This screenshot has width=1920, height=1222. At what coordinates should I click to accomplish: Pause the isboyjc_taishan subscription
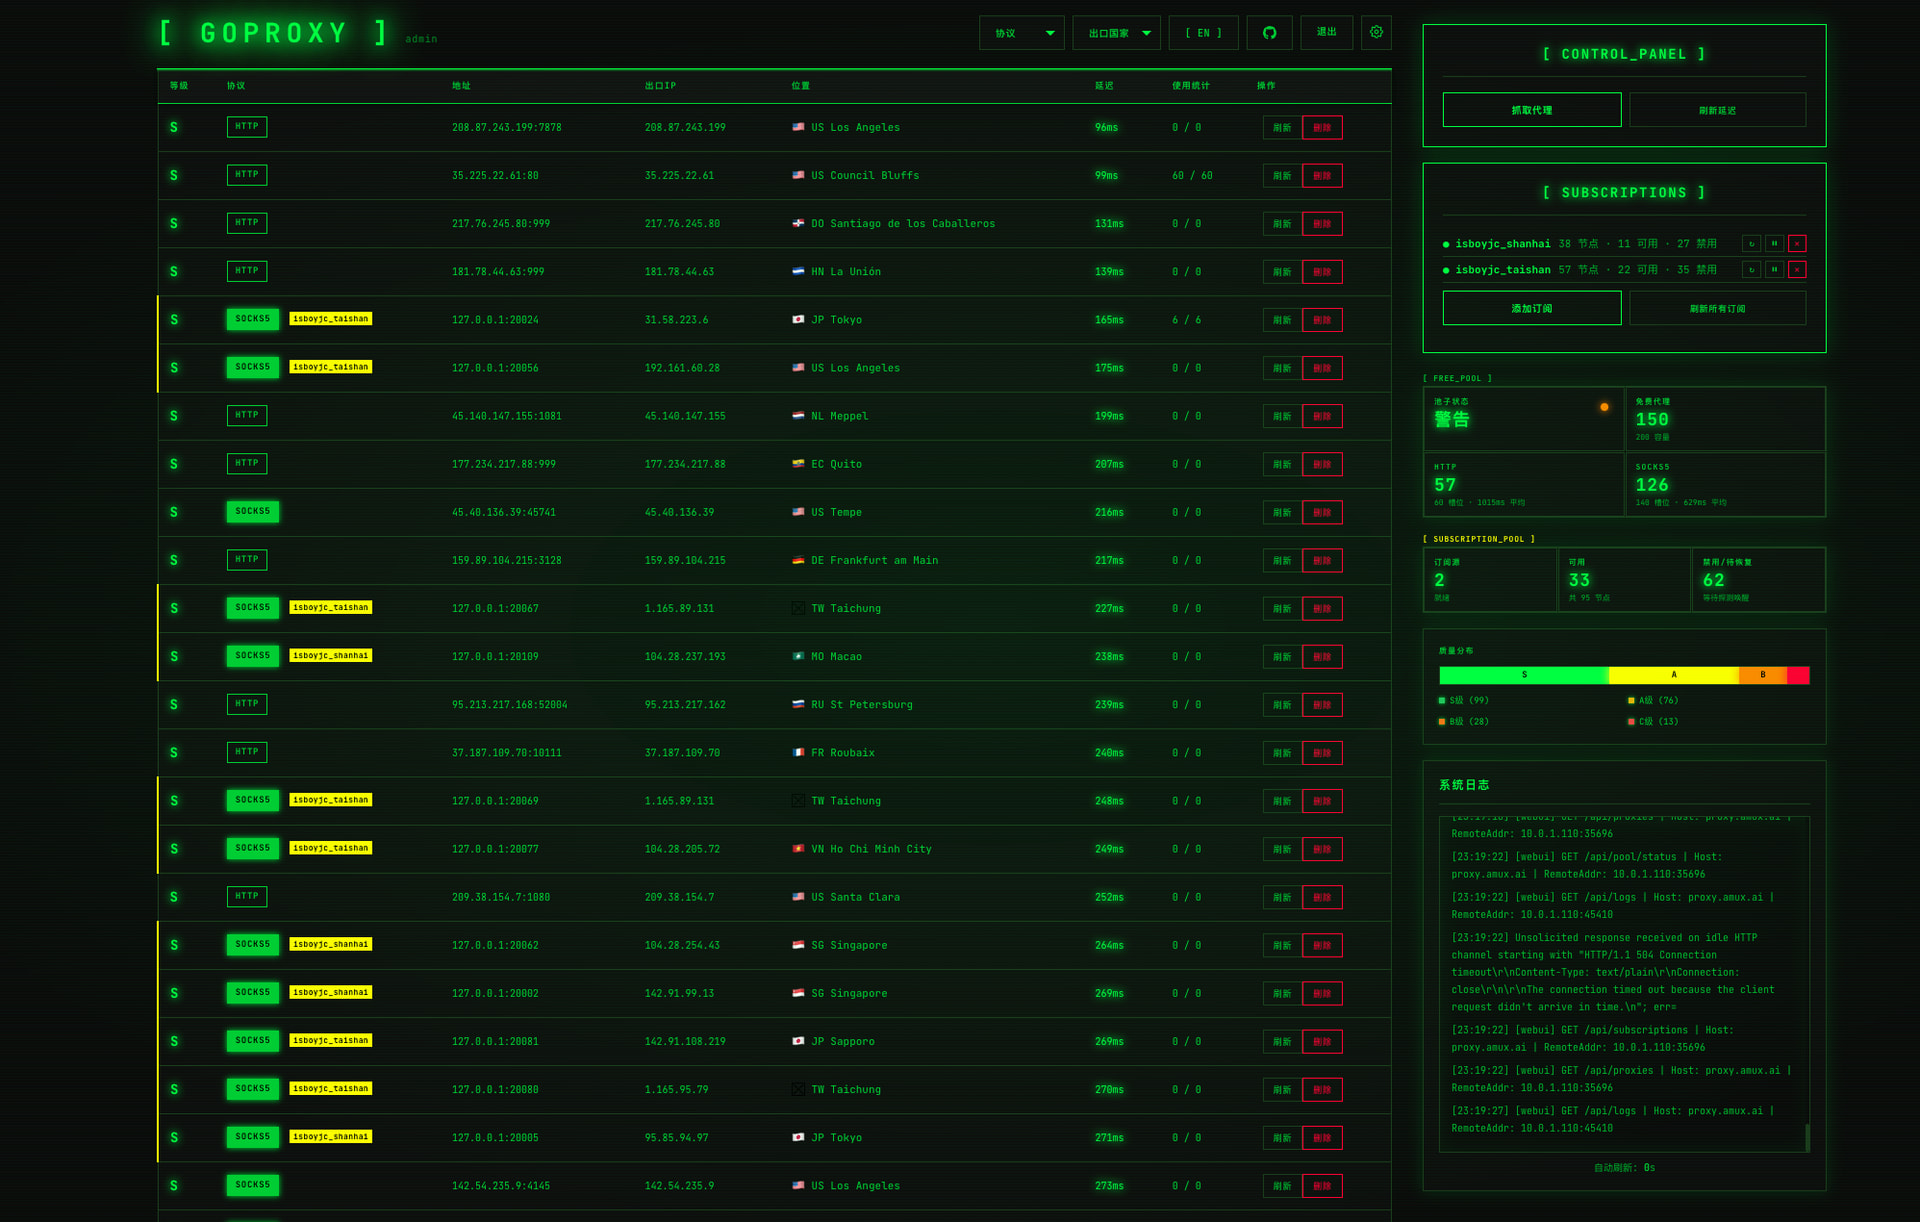click(x=1774, y=270)
